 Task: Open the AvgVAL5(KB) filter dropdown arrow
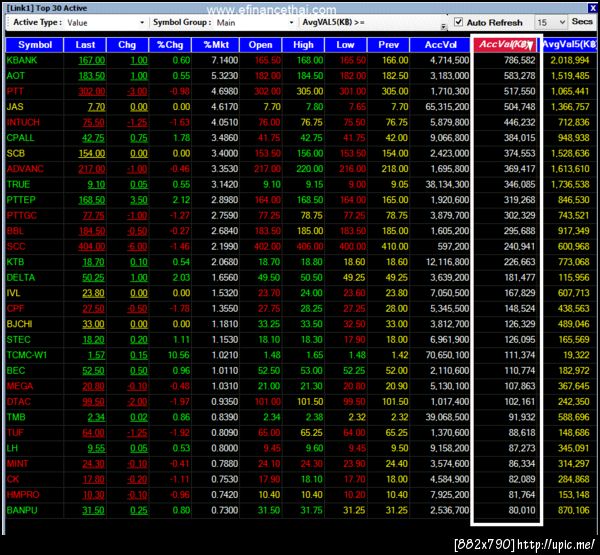tap(443, 26)
